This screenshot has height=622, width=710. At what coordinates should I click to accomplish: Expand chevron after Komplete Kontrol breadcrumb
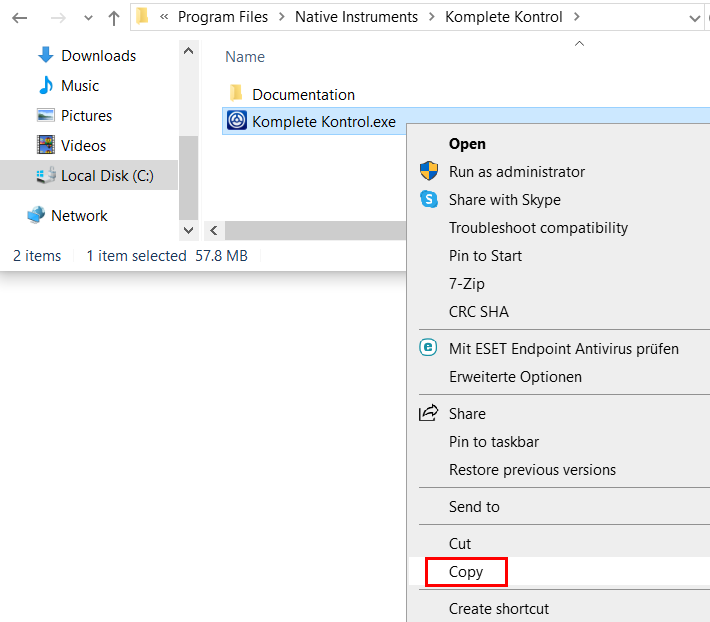(576, 17)
